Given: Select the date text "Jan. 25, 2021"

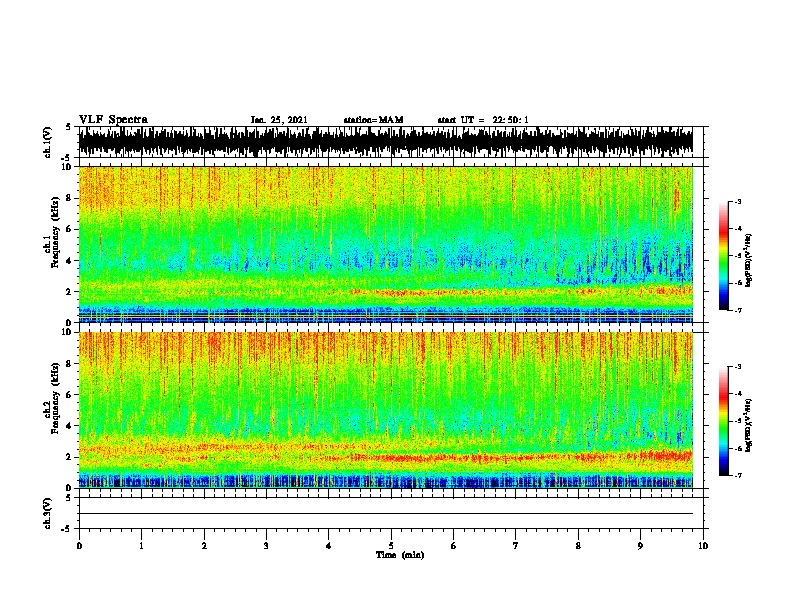Looking at the screenshot, I should (x=279, y=120).
